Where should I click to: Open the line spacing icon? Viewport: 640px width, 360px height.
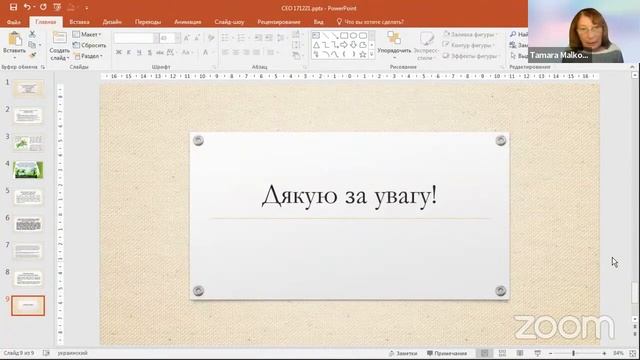pos(281,38)
